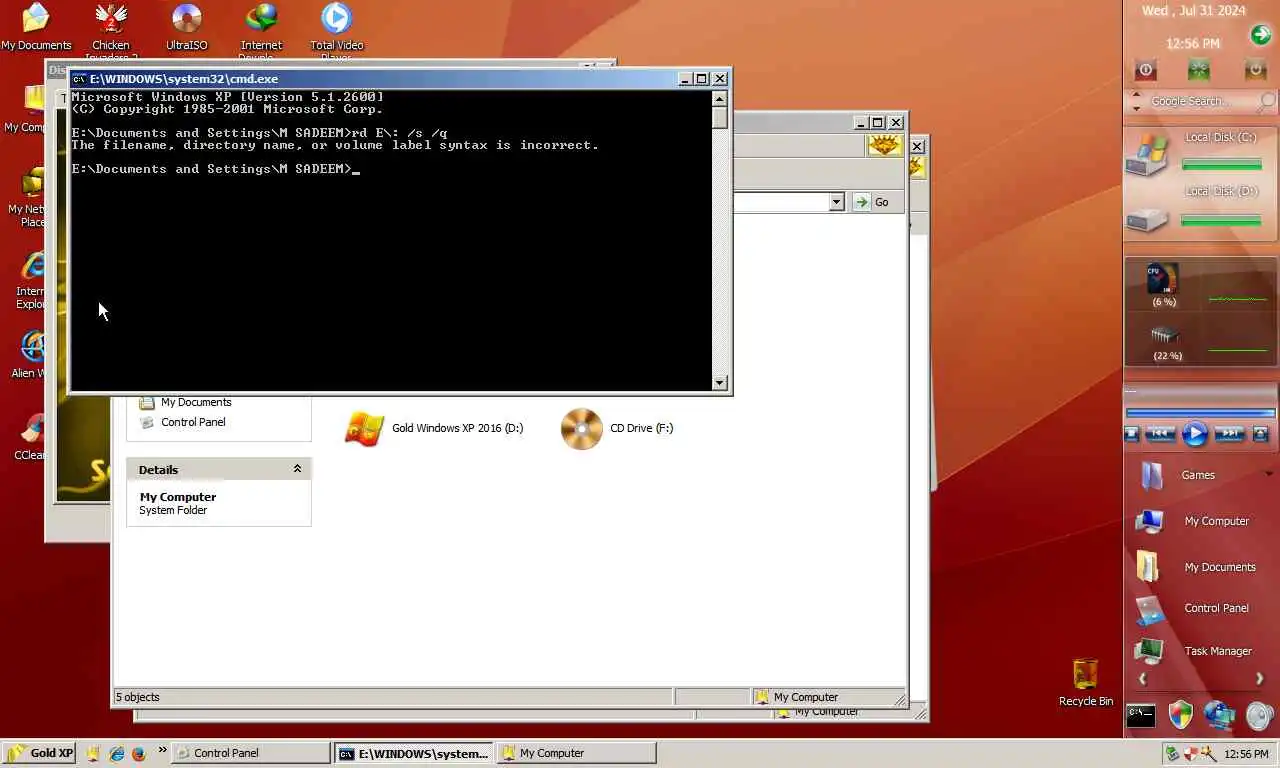
Task: Open Local Disk (C:) from the sidebar
Action: click(x=1147, y=155)
